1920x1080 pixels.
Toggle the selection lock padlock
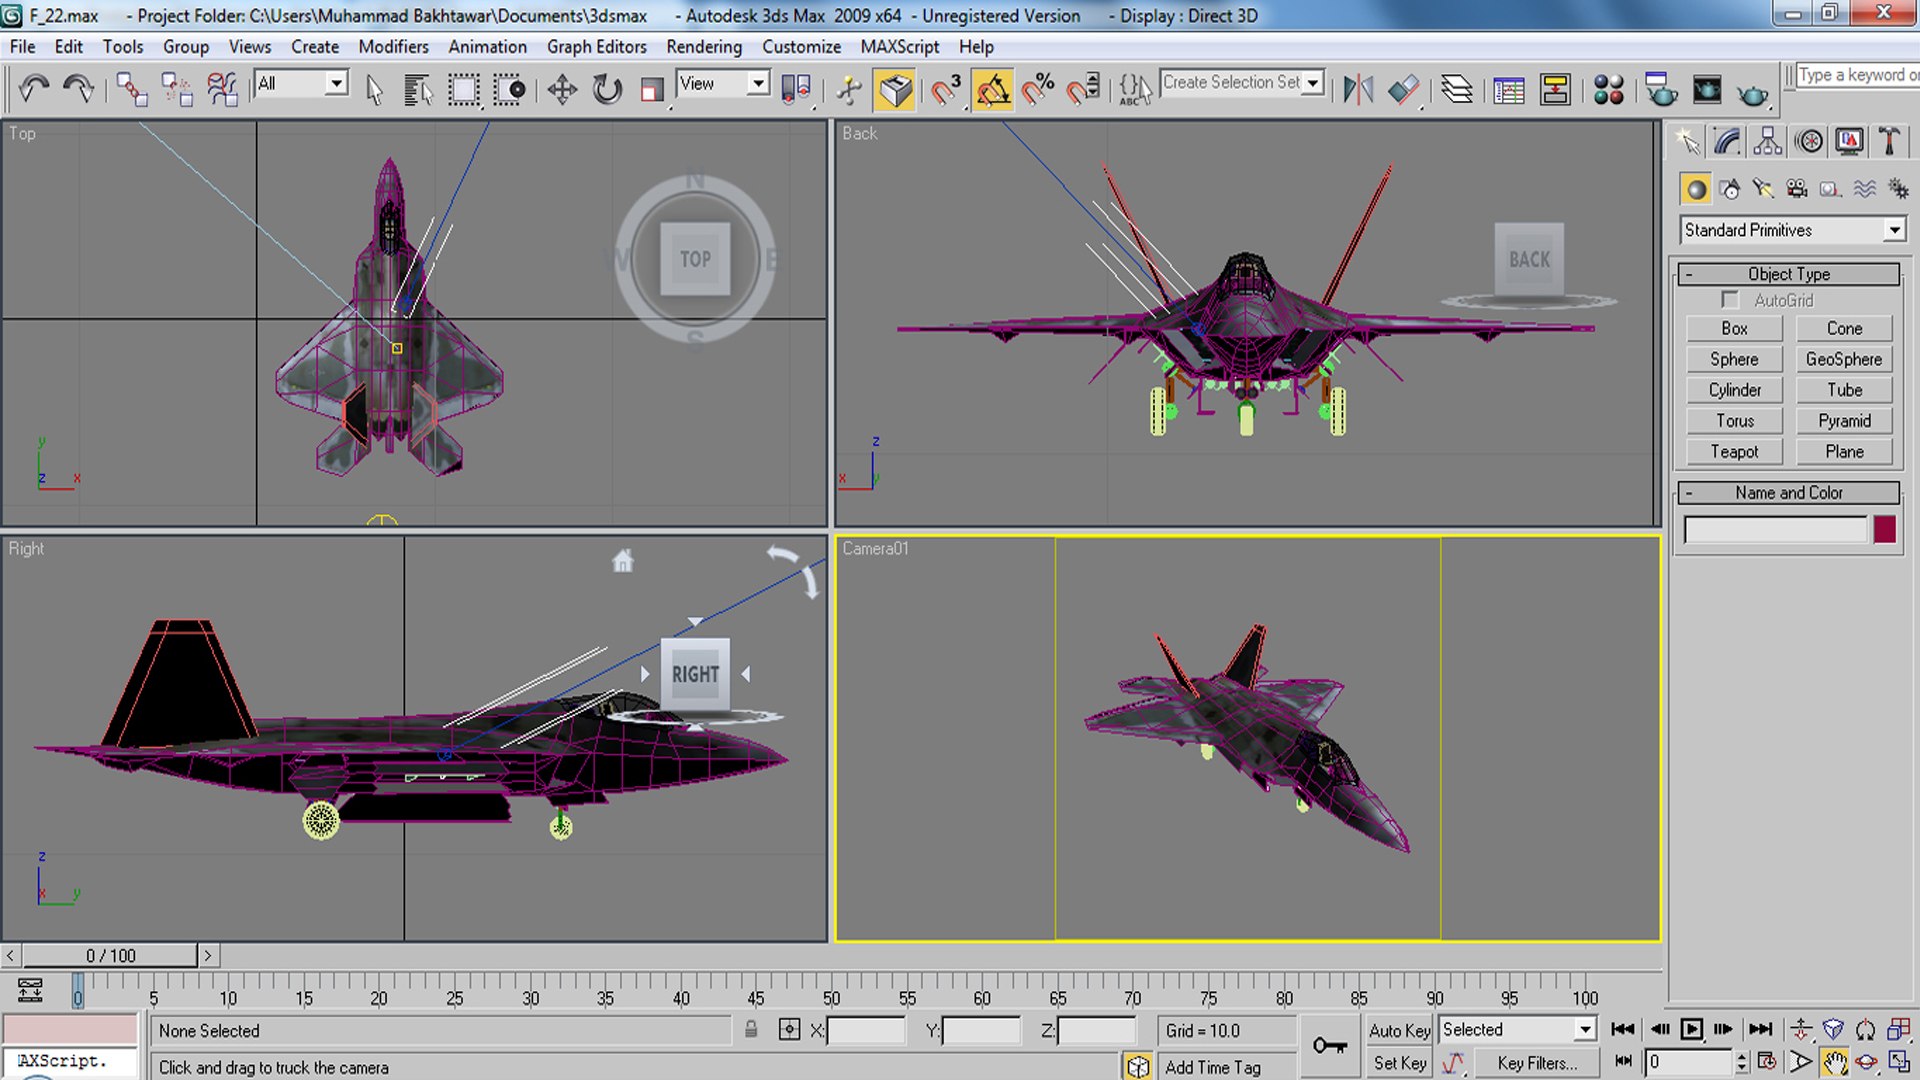click(751, 1029)
